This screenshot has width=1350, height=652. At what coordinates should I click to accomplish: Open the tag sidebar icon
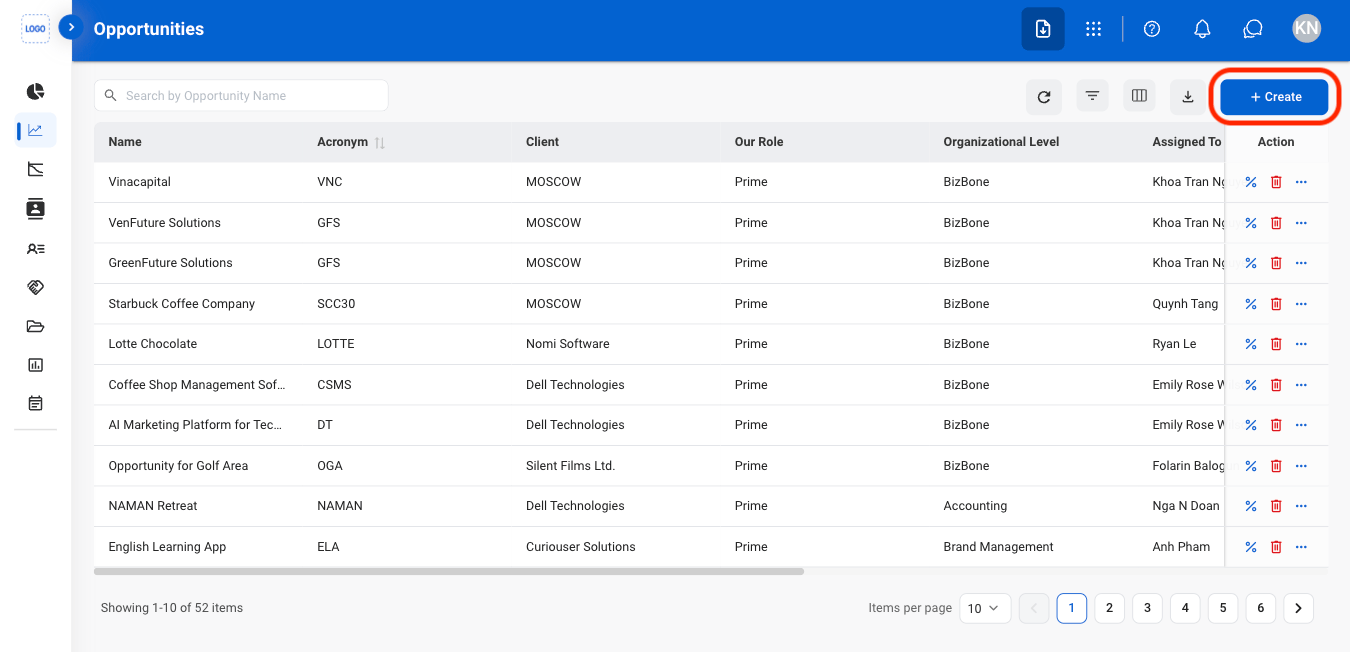[36, 287]
